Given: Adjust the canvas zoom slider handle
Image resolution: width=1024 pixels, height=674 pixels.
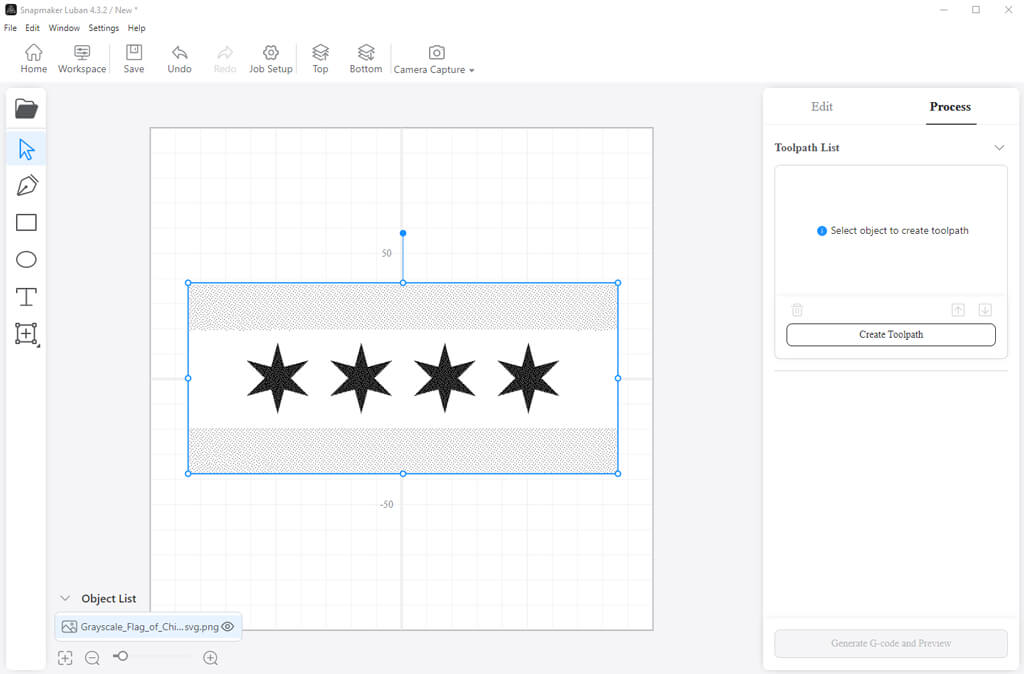Looking at the screenshot, I should point(121,657).
